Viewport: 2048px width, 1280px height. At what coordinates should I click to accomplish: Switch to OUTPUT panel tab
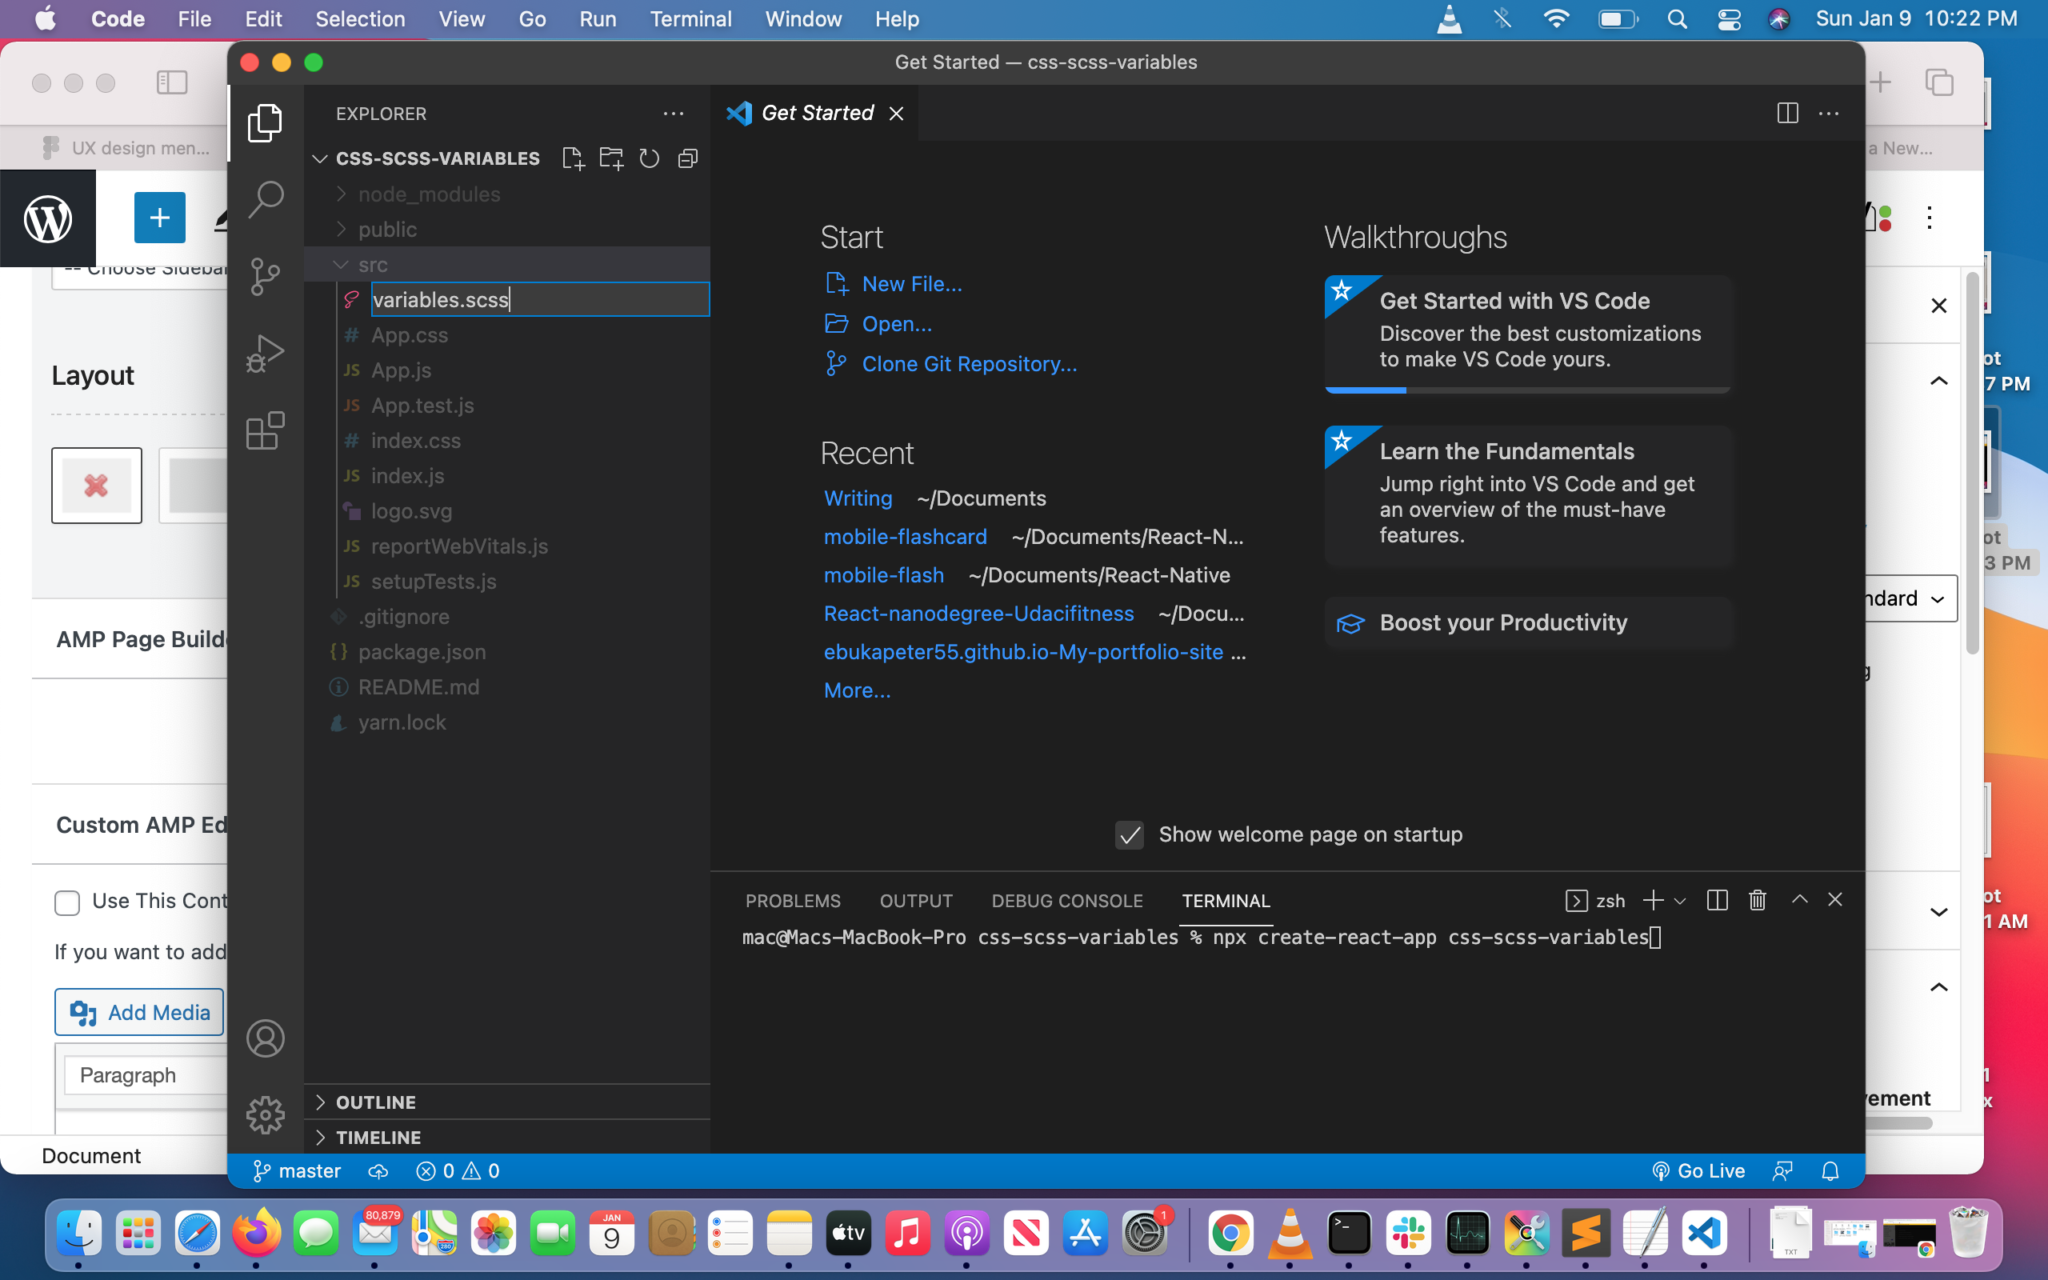click(x=916, y=901)
